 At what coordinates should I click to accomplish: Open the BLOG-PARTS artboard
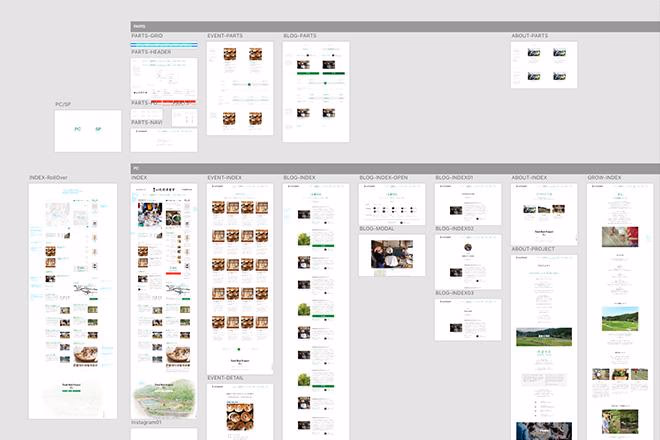point(315,84)
